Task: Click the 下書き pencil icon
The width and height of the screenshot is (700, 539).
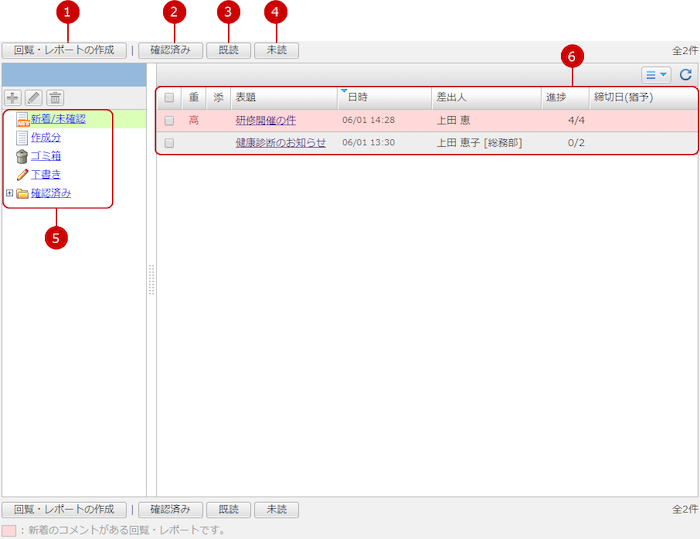Action: [x=22, y=175]
